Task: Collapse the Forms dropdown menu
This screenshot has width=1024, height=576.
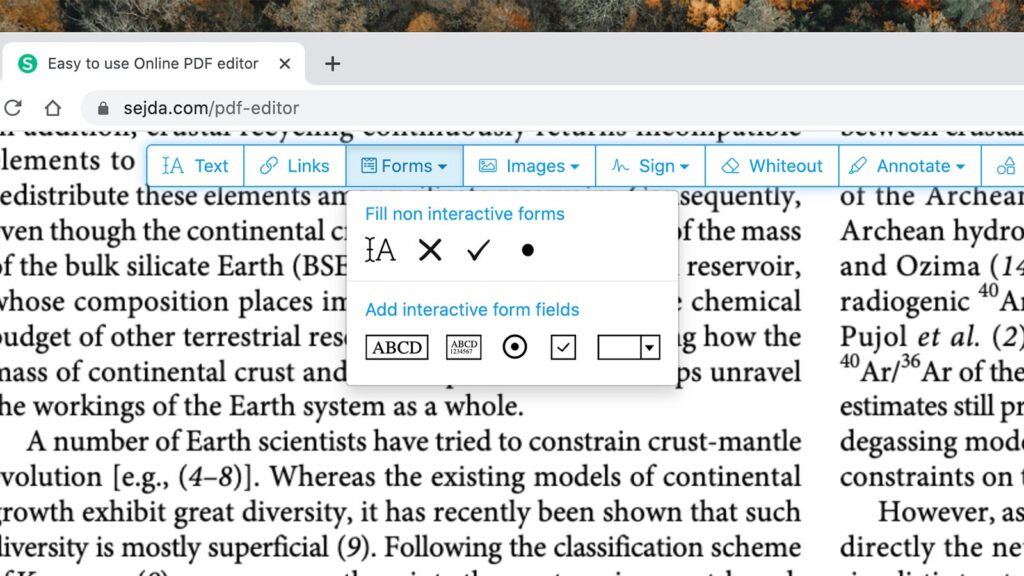Action: [404, 166]
